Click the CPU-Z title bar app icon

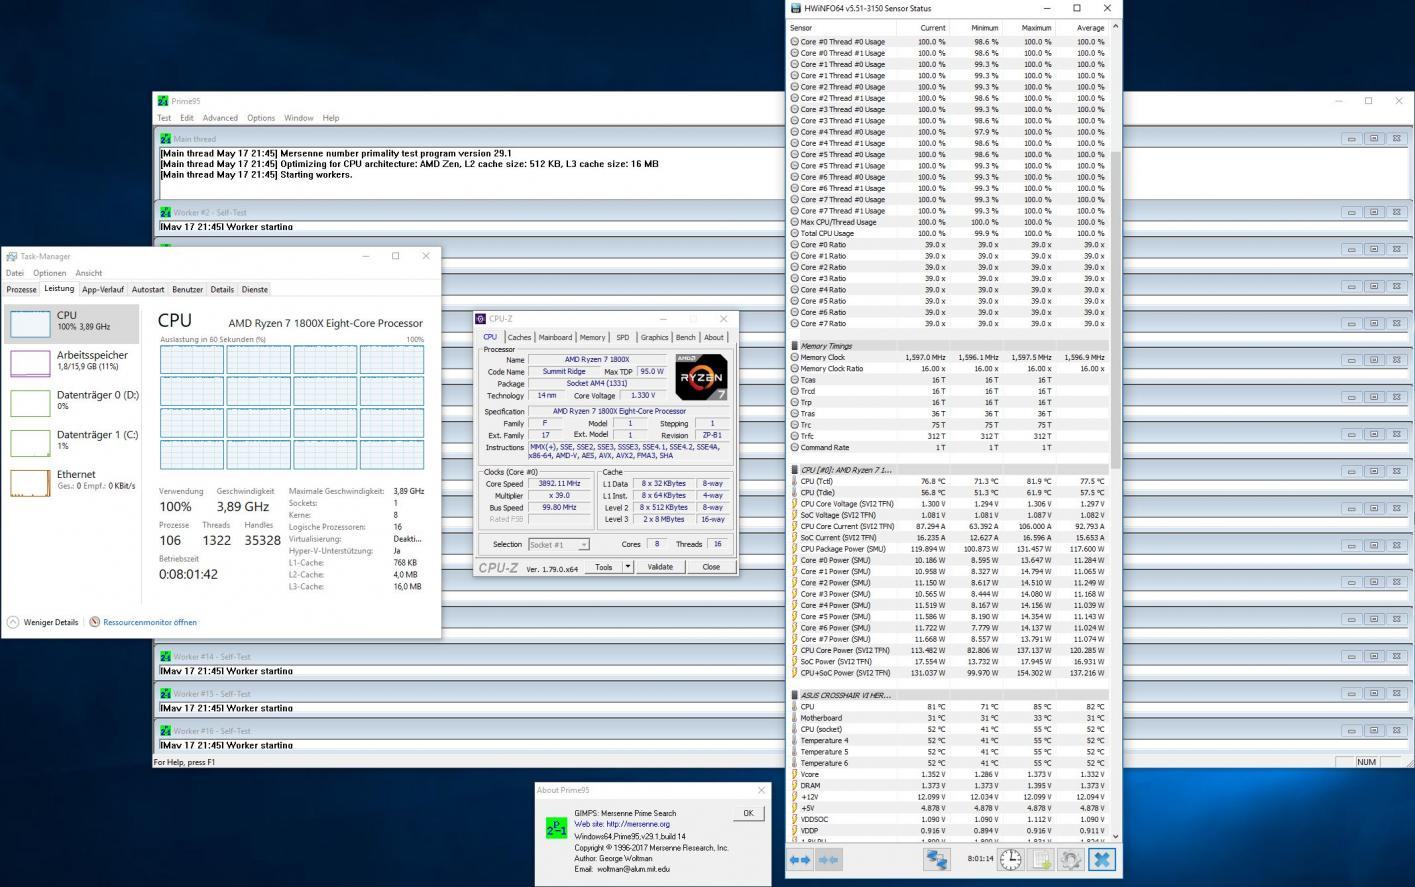481,319
